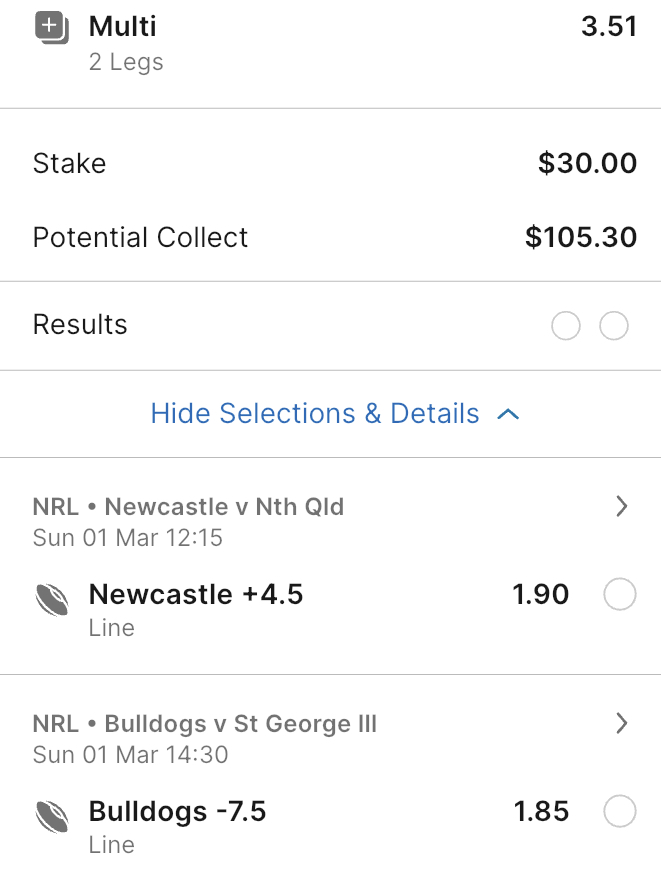
Task: Click the 1.90 odds for Newcastle
Action: (541, 595)
